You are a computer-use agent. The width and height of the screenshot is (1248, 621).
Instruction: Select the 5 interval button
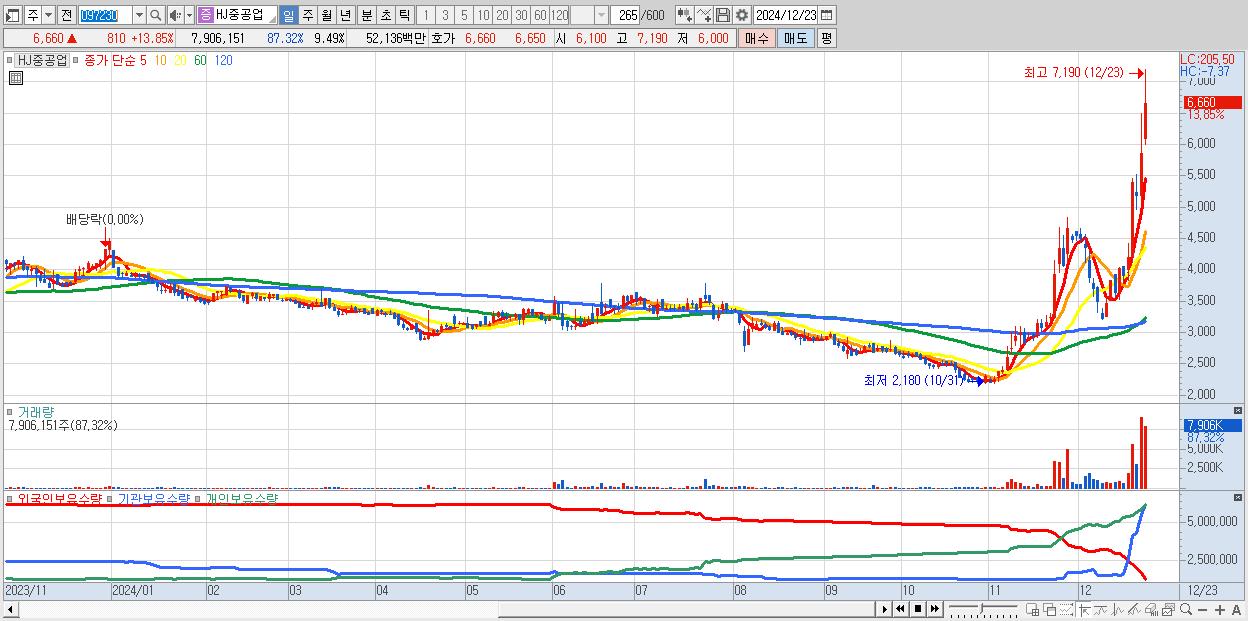(x=464, y=15)
